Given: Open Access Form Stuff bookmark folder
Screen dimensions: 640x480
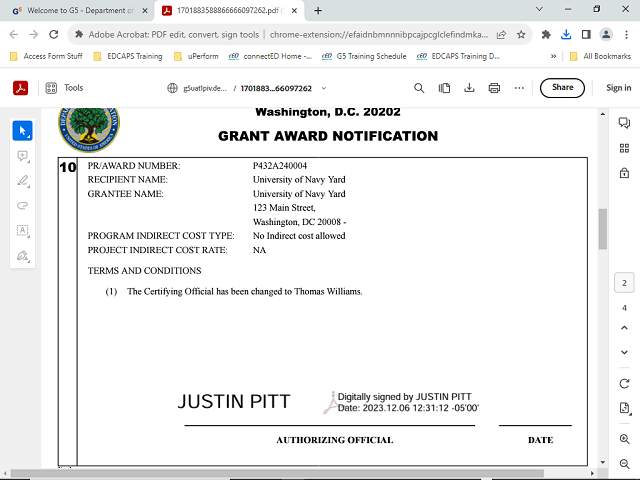Looking at the screenshot, I should tap(46, 56).
